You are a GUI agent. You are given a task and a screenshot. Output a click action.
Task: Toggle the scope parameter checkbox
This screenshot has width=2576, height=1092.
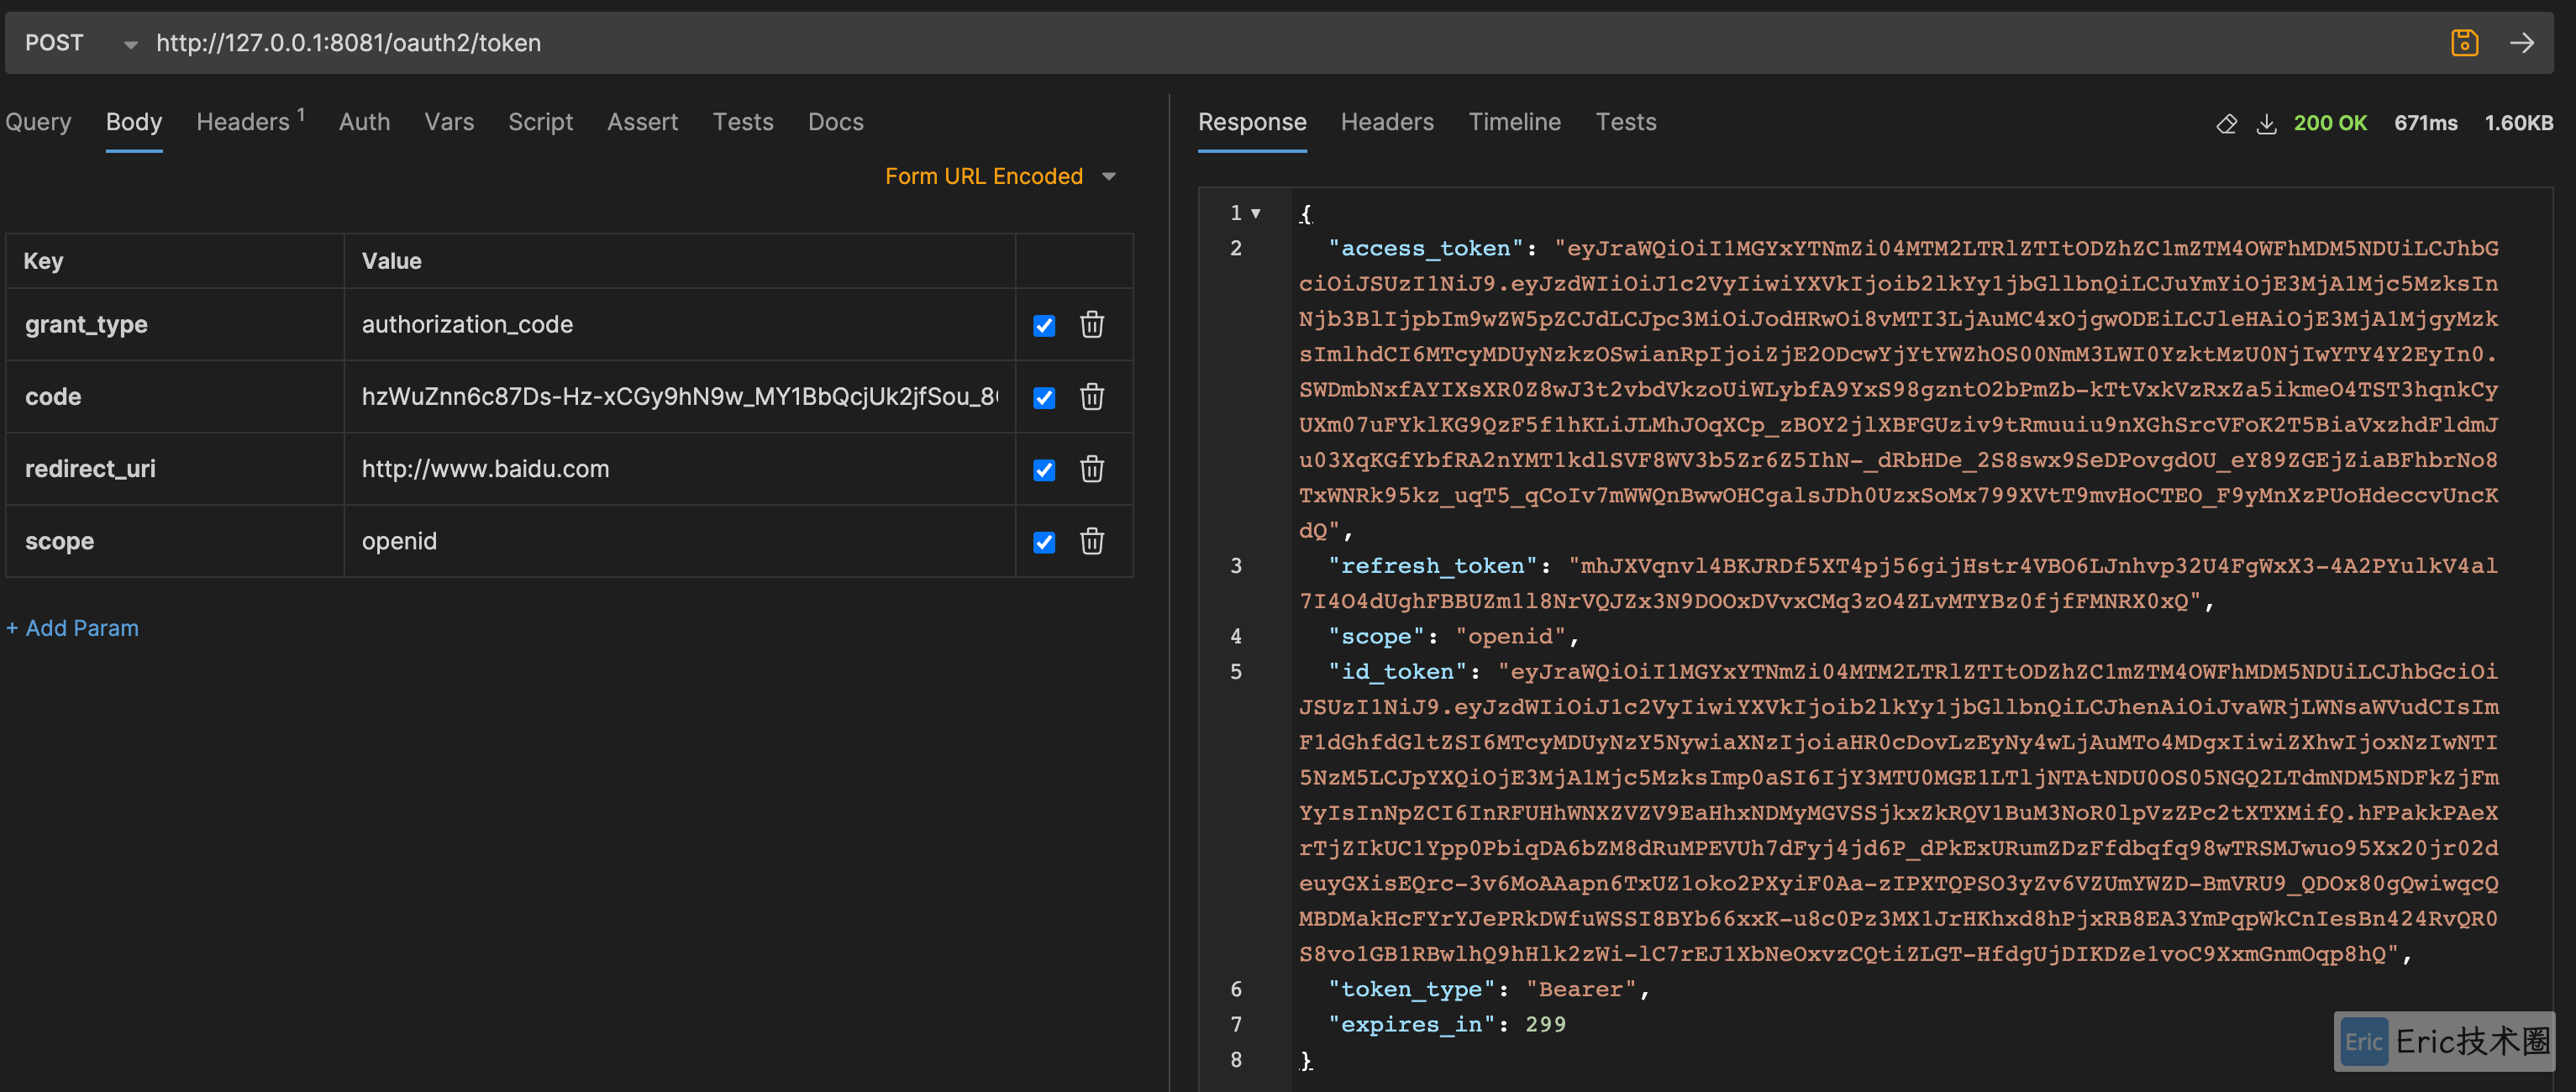pos(1044,541)
